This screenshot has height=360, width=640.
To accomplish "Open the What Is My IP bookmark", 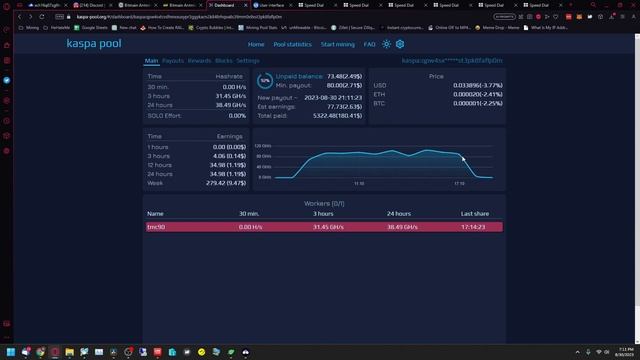I will [546, 28].
